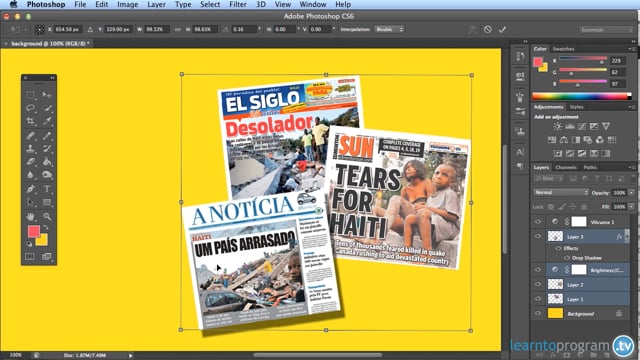The width and height of the screenshot is (640, 360).
Task: Open the Interpolation dropdown
Action: [x=389, y=29]
